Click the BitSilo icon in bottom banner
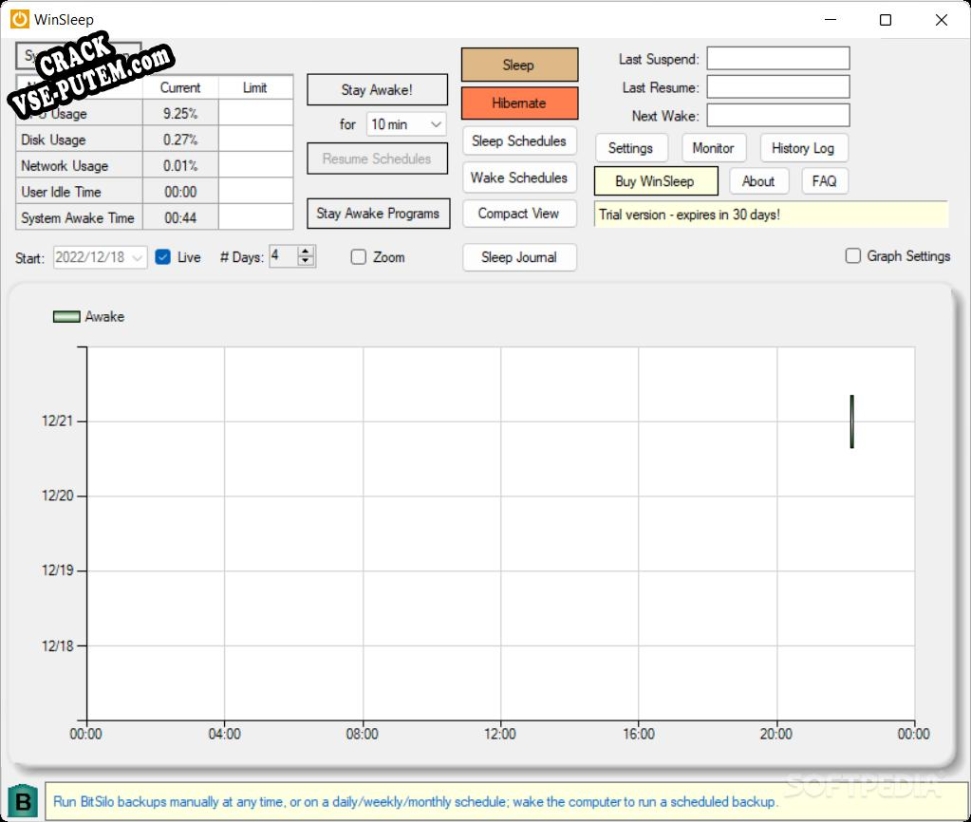Viewport: 971px width, 822px height. 22,801
